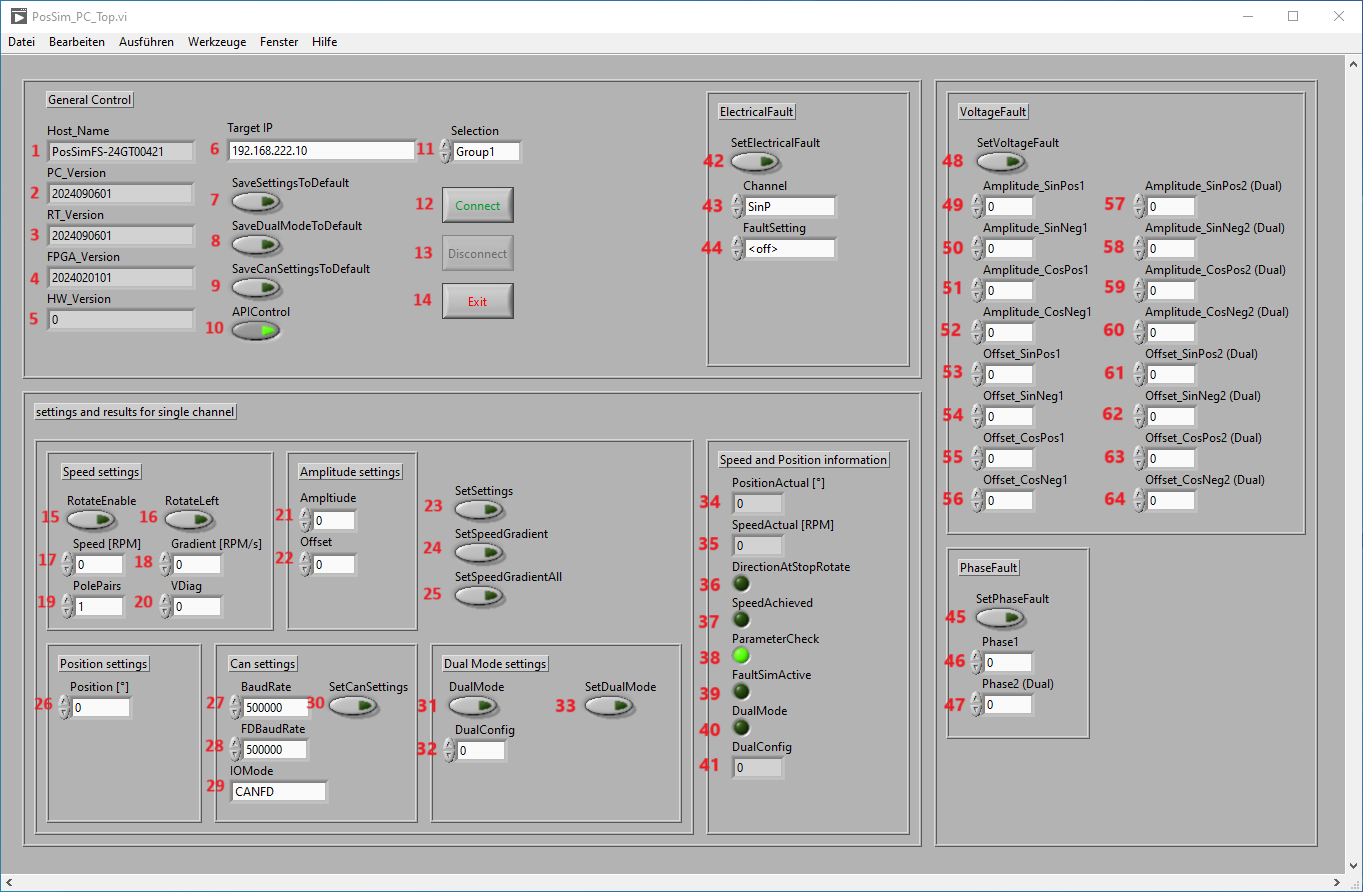Click the Exit button
1363x892 pixels.
click(x=478, y=301)
